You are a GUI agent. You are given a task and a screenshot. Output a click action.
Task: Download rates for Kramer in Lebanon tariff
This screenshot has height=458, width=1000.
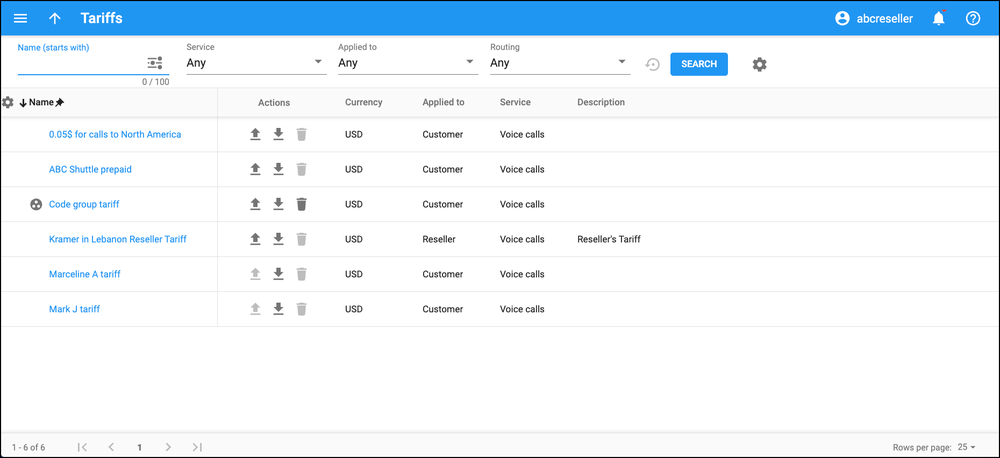[278, 239]
